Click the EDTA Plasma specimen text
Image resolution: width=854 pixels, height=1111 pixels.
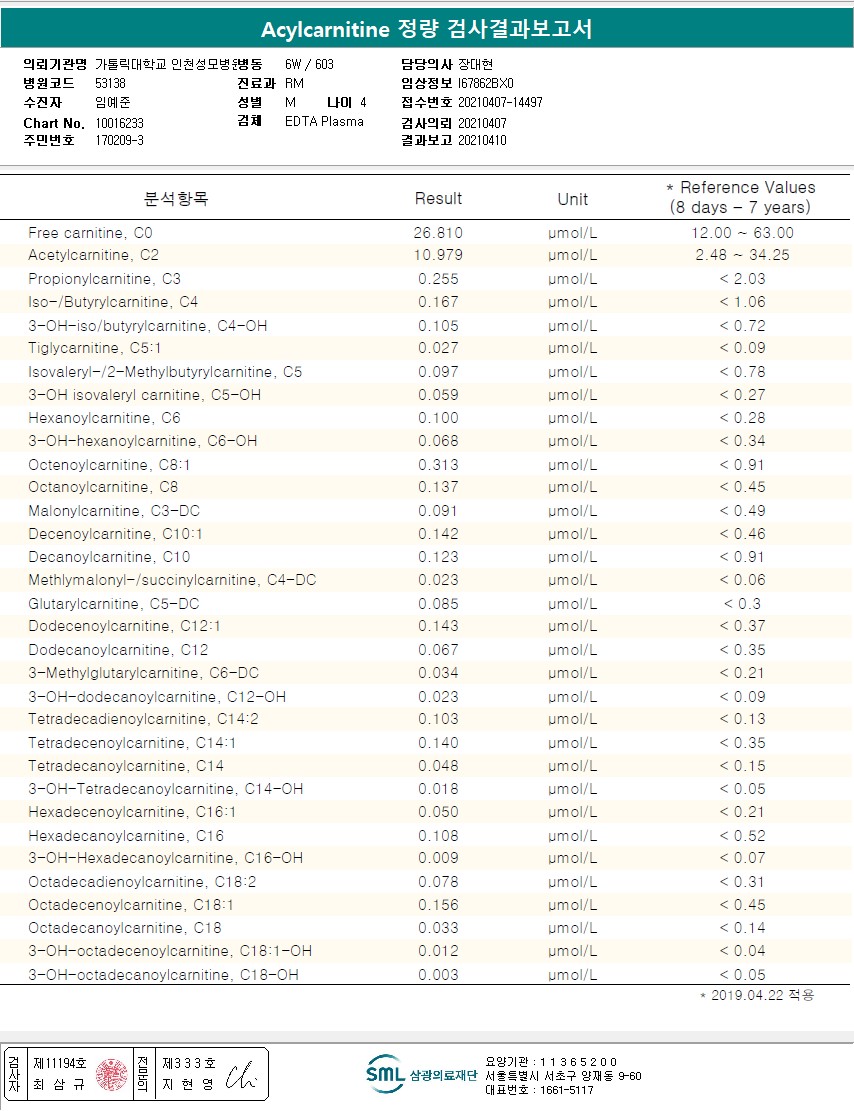(x=324, y=121)
